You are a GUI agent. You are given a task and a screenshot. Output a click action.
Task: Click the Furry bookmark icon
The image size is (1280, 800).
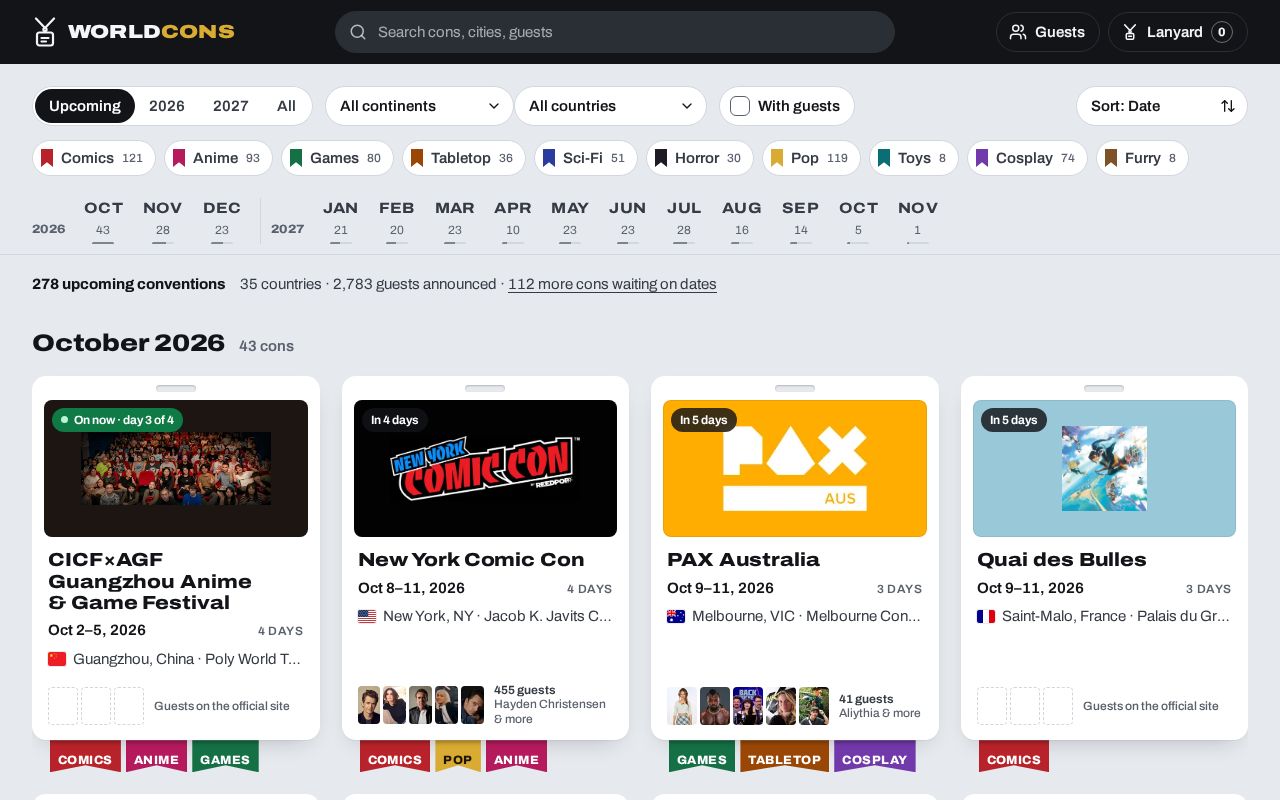[x=1111, y=158]
